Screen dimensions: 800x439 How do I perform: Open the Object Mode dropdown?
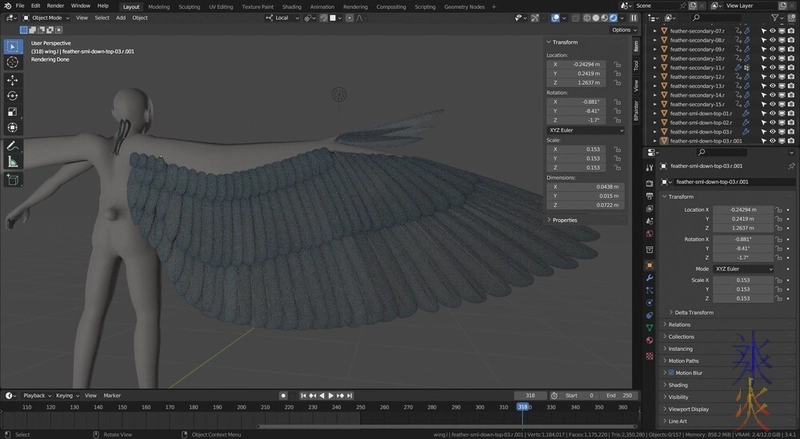pos(49,18)
